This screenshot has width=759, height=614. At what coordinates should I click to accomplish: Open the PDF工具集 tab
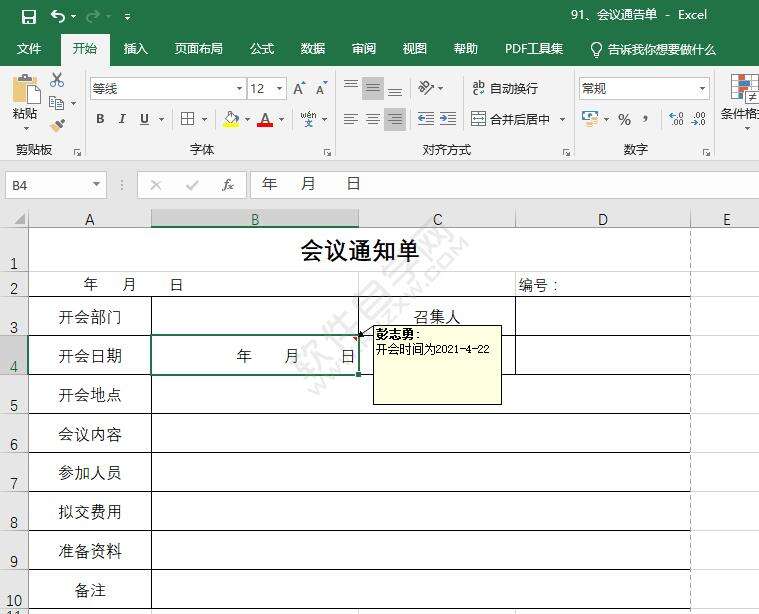534,49
